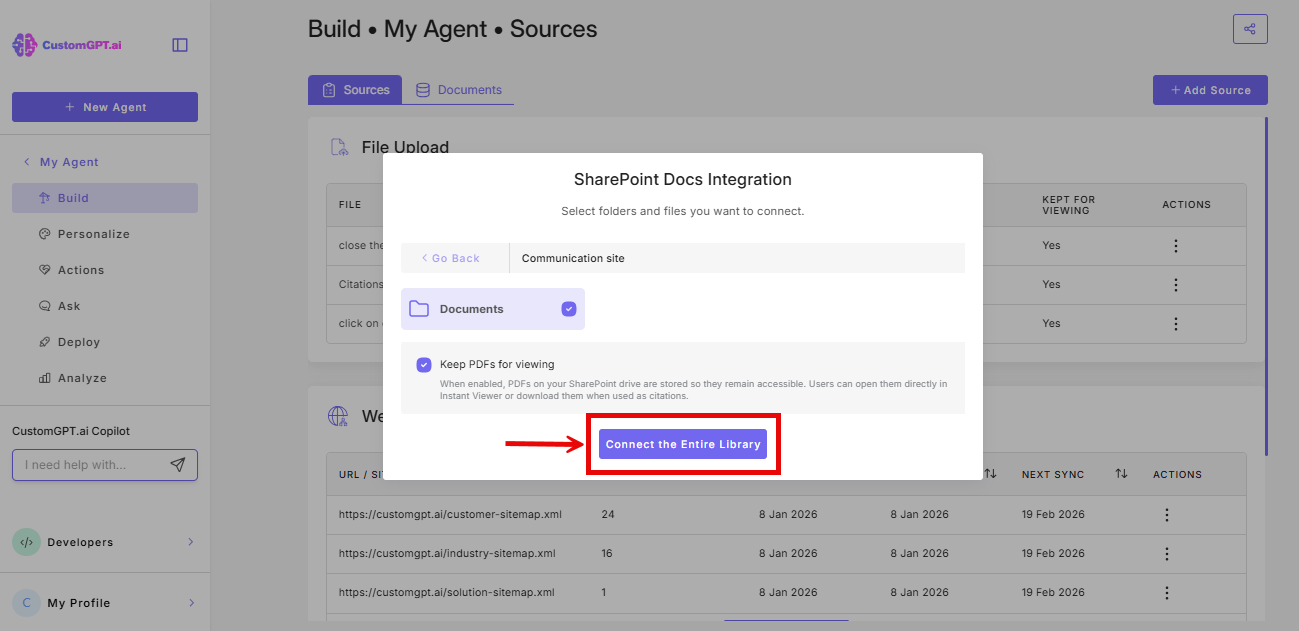Viewport: 1299px width, 631px height.
Task: Click the share icon button
Action: 1250,29
